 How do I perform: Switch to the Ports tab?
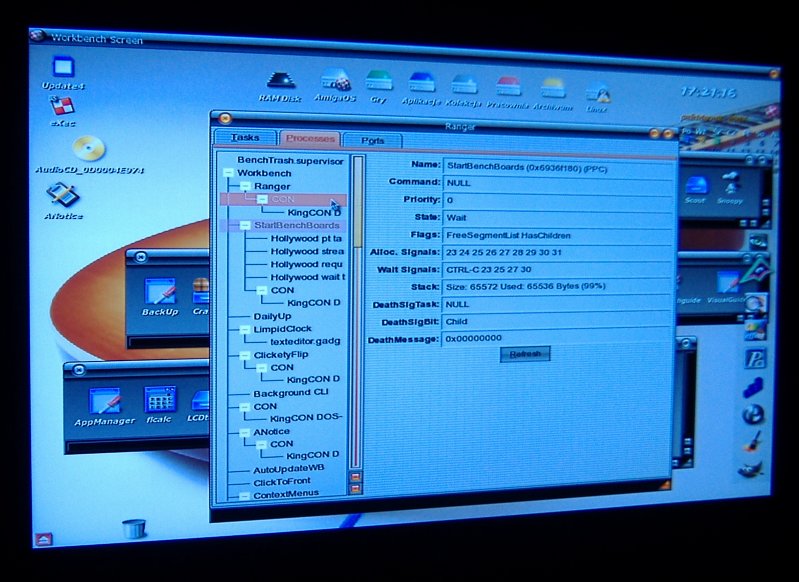coord(372,140)
